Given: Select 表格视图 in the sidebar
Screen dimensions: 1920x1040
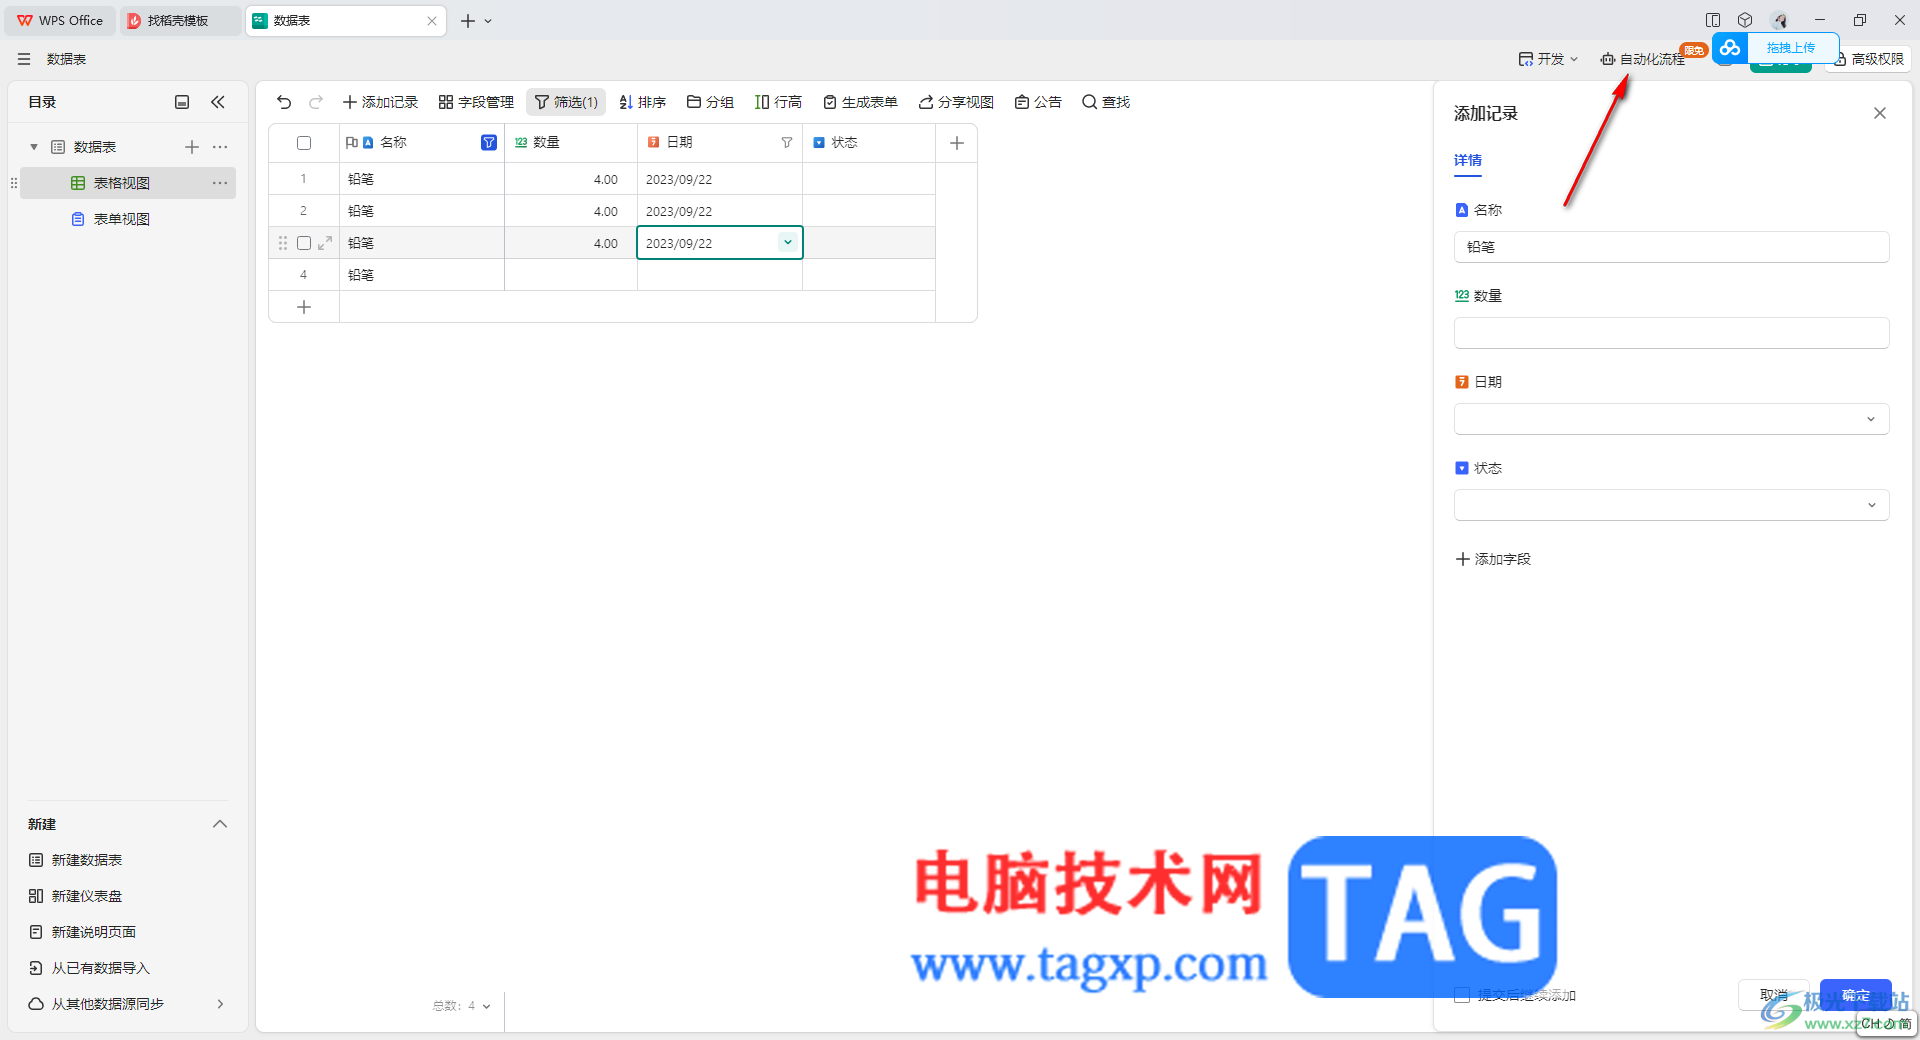Looking at the screenshot, I should pos(128,183).
